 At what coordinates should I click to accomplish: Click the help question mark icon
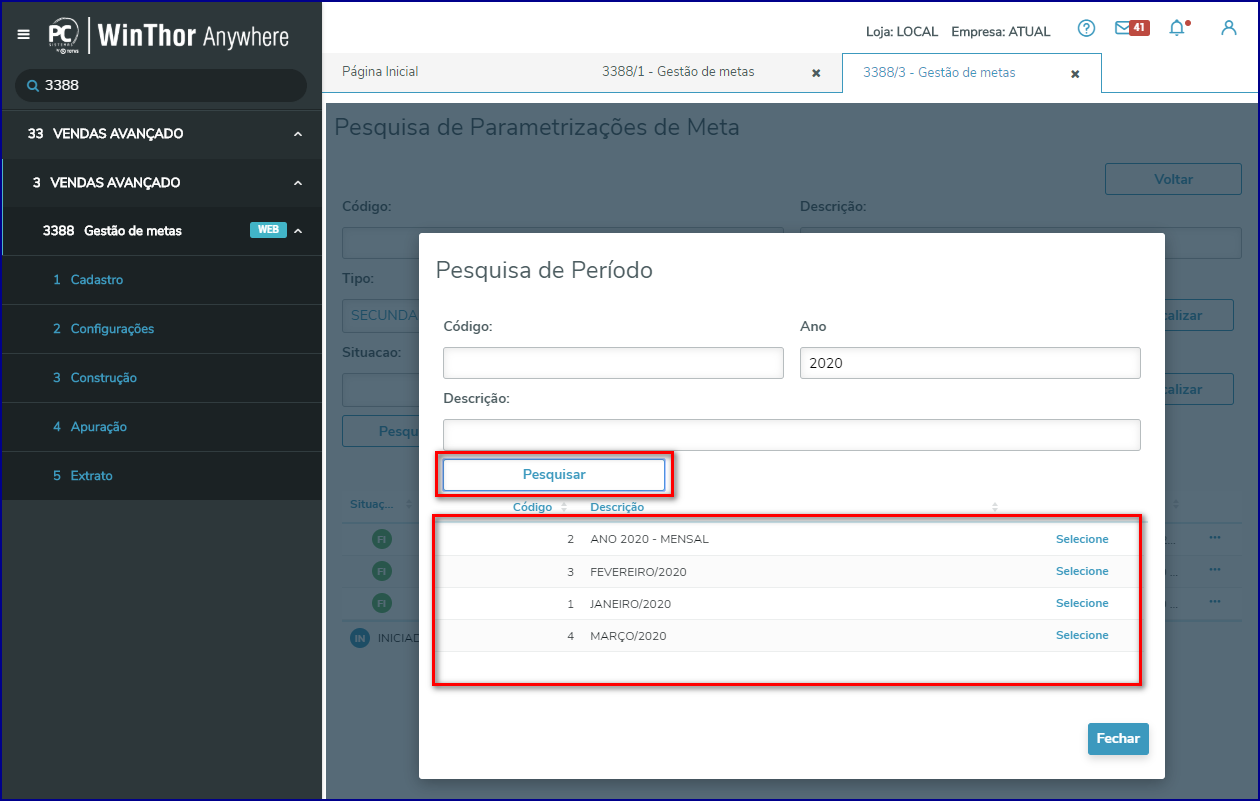click(x=1086, y=28)
